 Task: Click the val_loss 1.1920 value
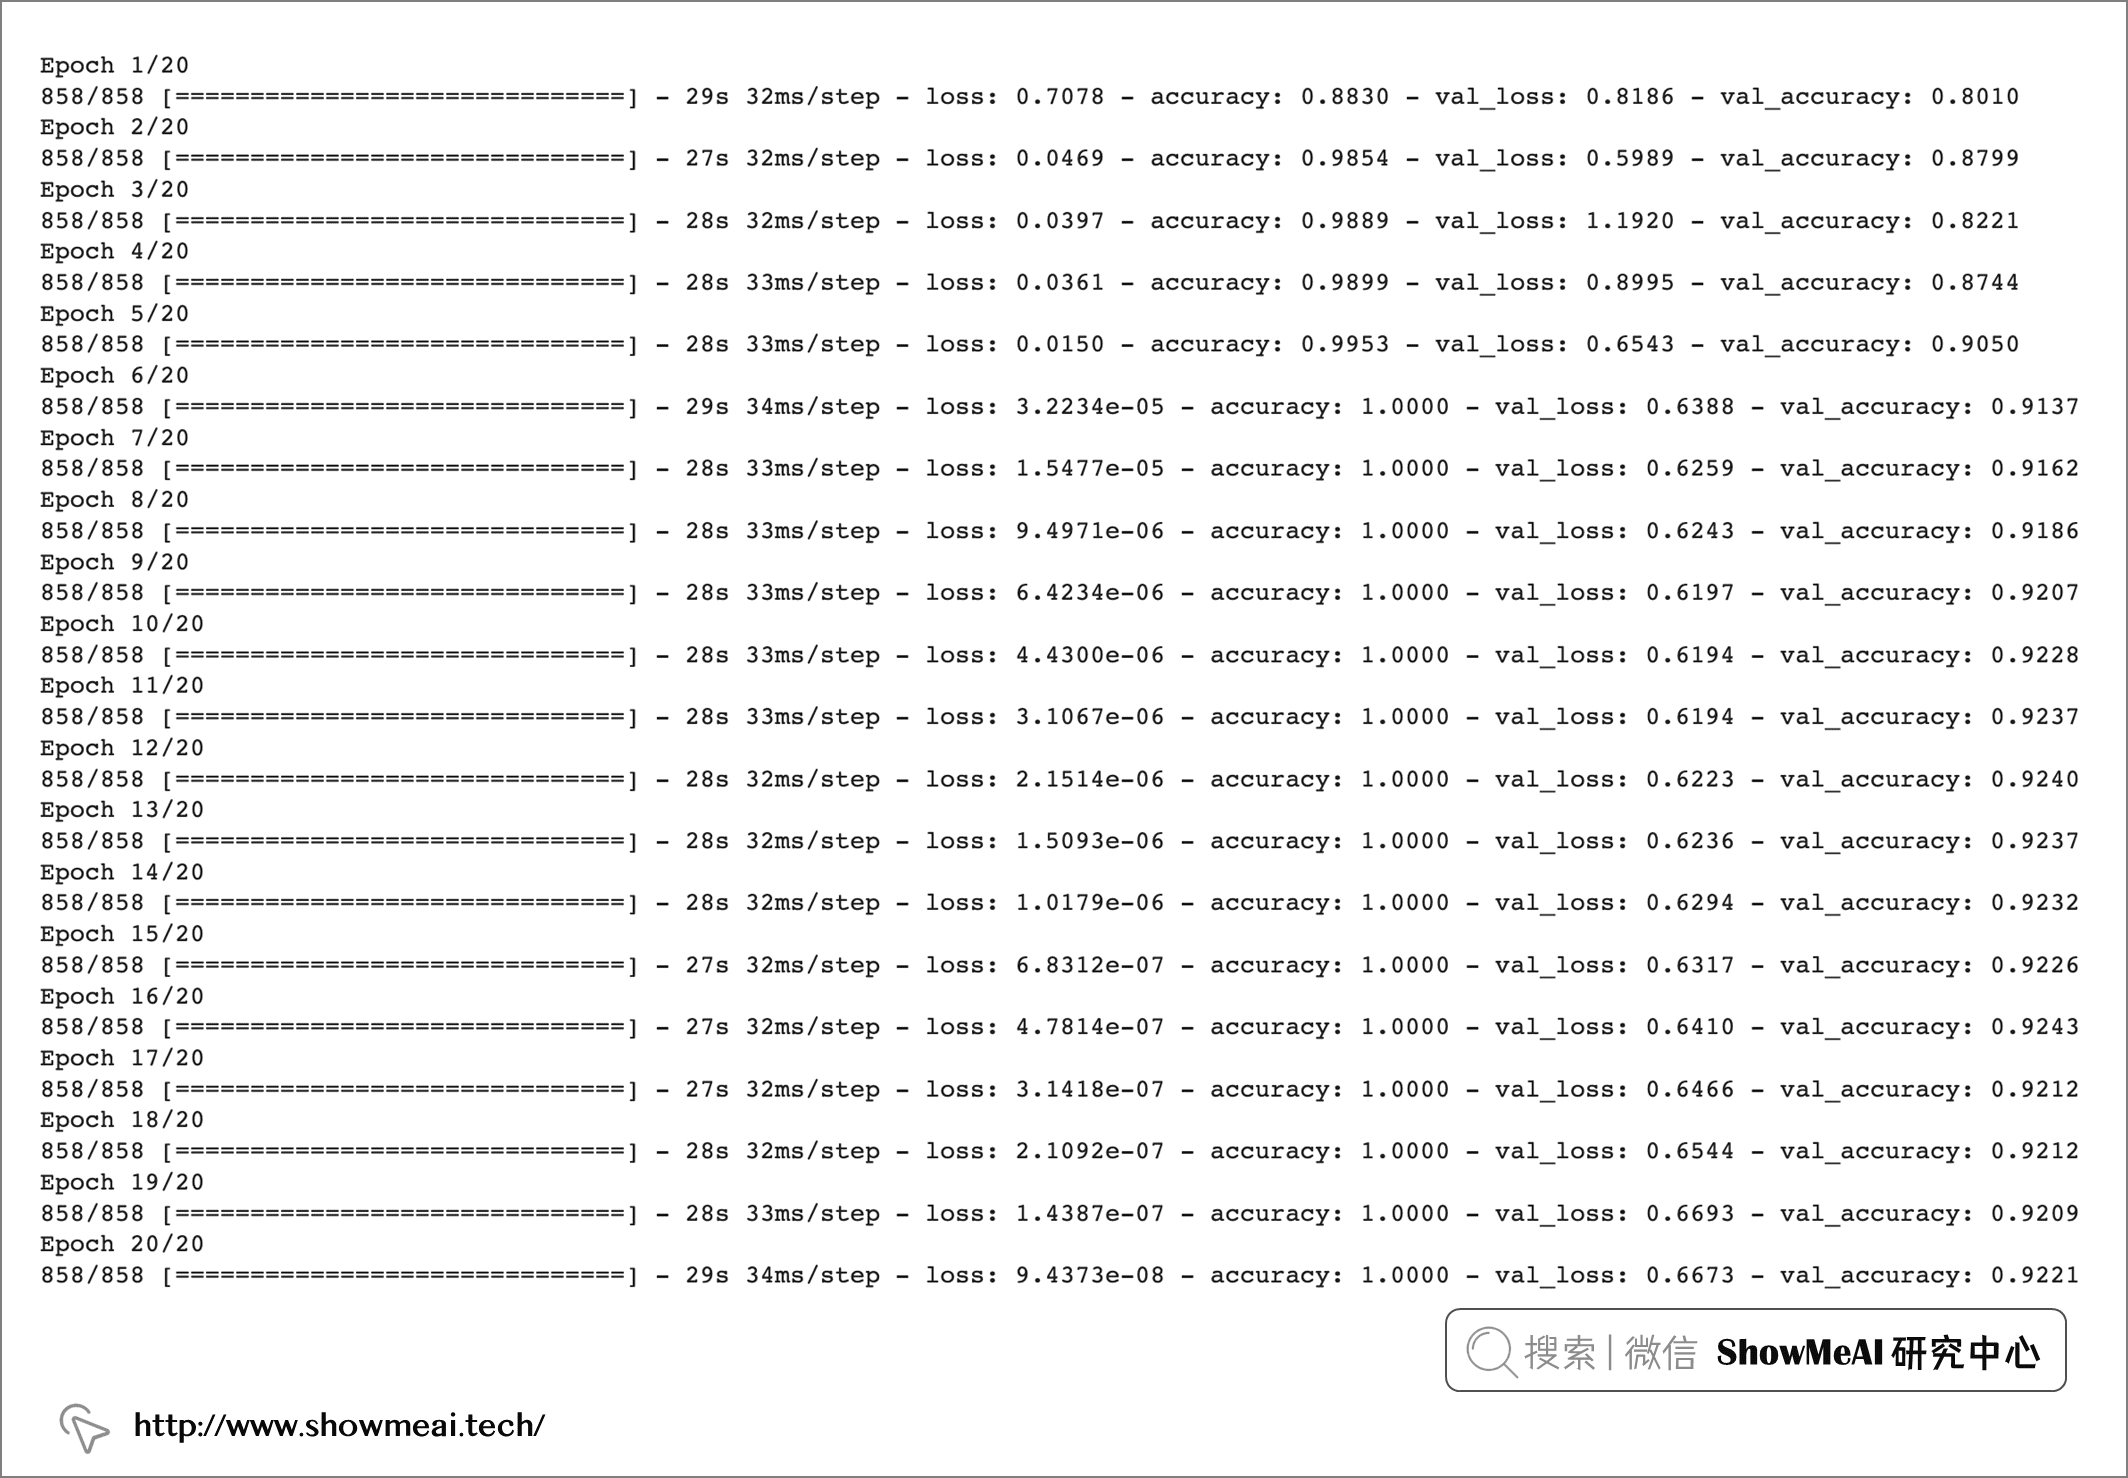pyautogui.click(x=1630, y=221)
